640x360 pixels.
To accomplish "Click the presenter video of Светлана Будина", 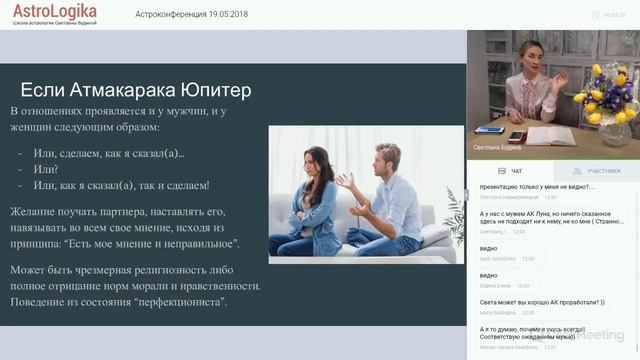I will pyautogui.click(x=553, y=95).
